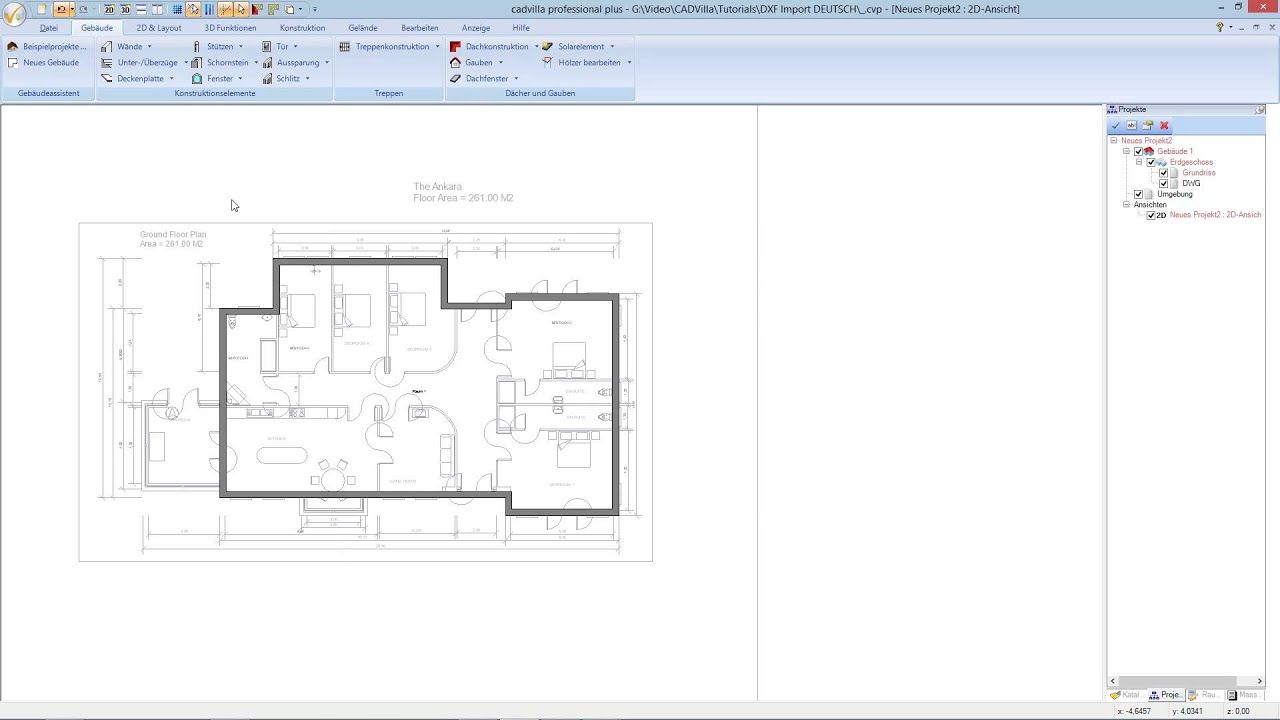Open the Gauben dropdown arrow
Image resolution: width=1280 pixels, height=720 pixels.
coord(500,62)
